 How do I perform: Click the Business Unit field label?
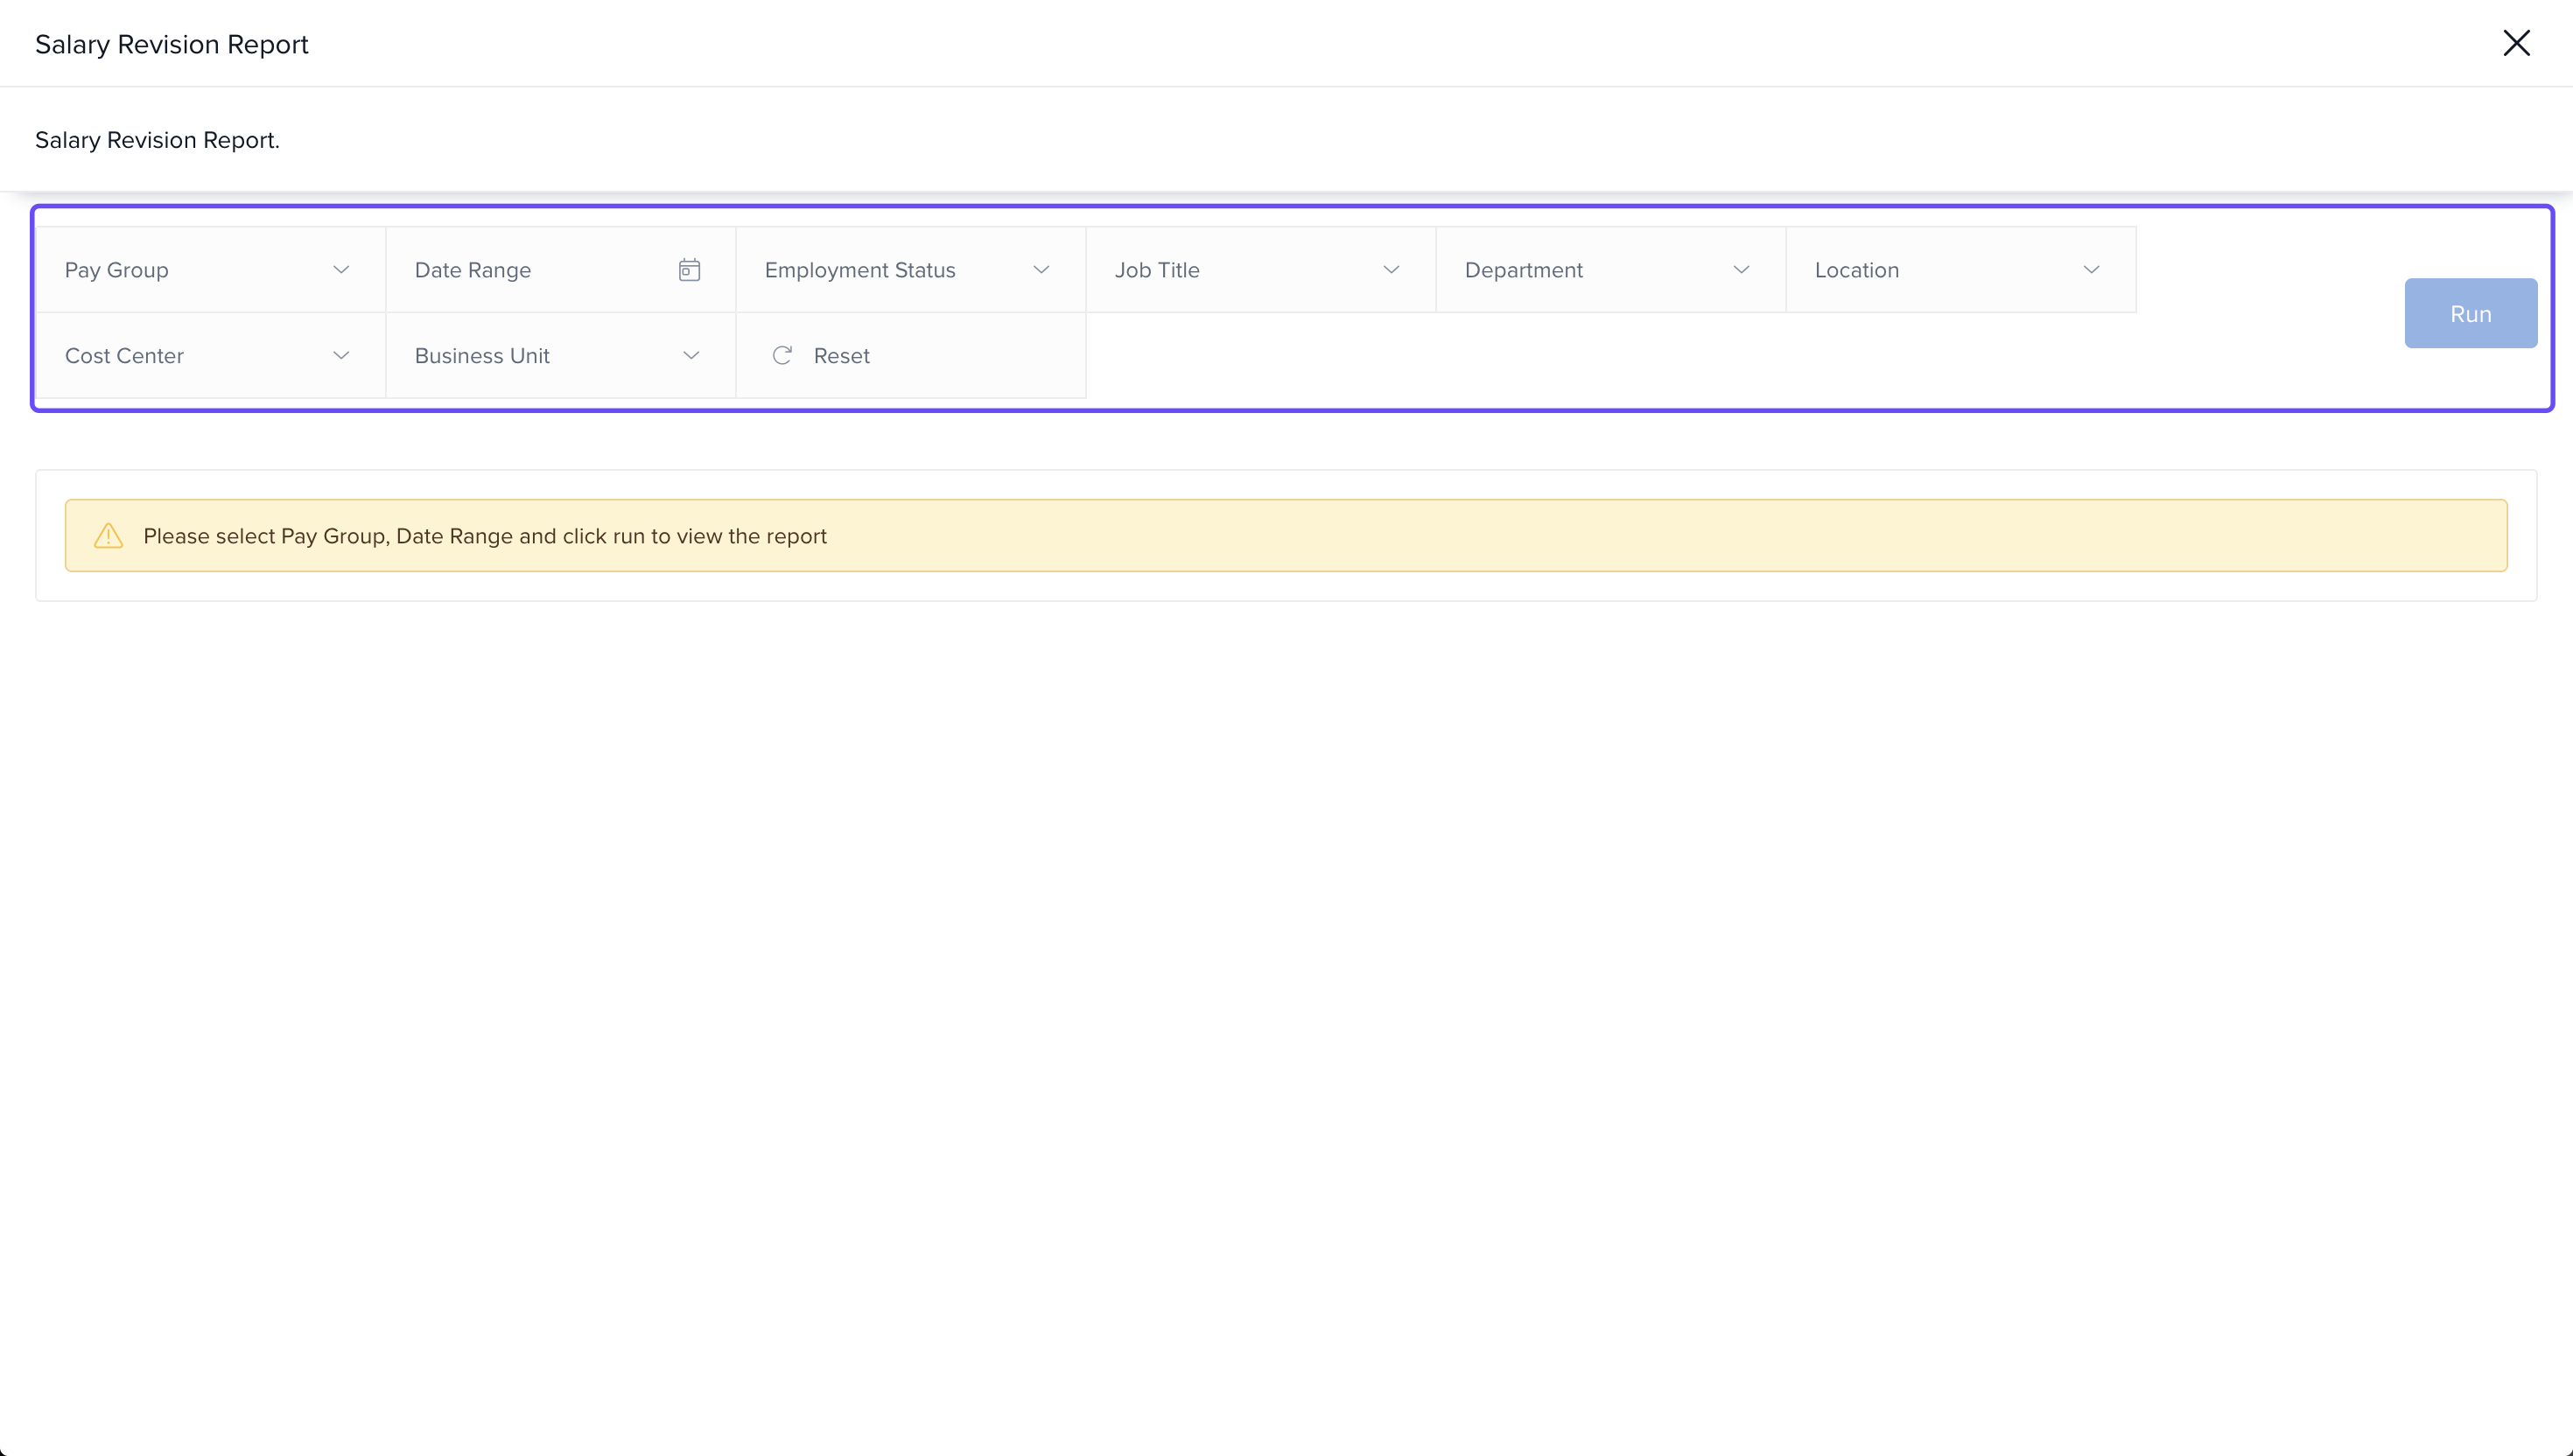click(x=482, y=356)
